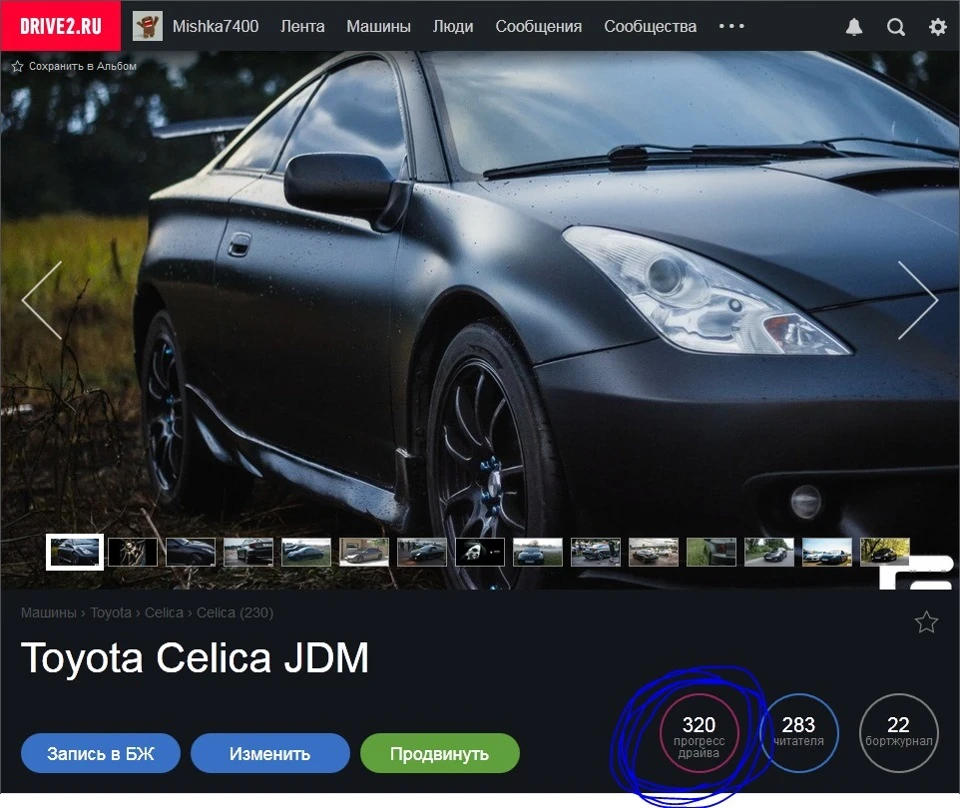Viewport: 960px width, 808px height.
Task: Select the eighth dark headlight thumbnail
Action: [x=480, y=552]
